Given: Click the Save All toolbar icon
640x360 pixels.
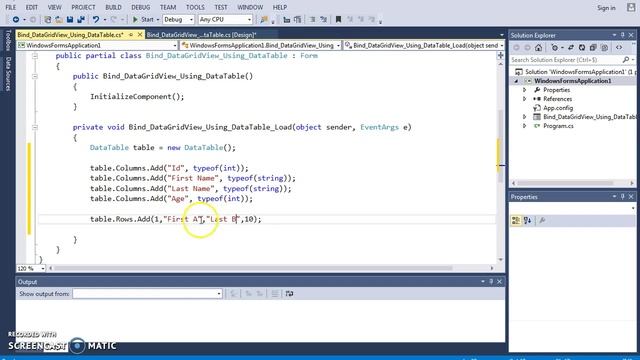Looking at the screenshot, I should pyautogui.click(x=81, y=19).
